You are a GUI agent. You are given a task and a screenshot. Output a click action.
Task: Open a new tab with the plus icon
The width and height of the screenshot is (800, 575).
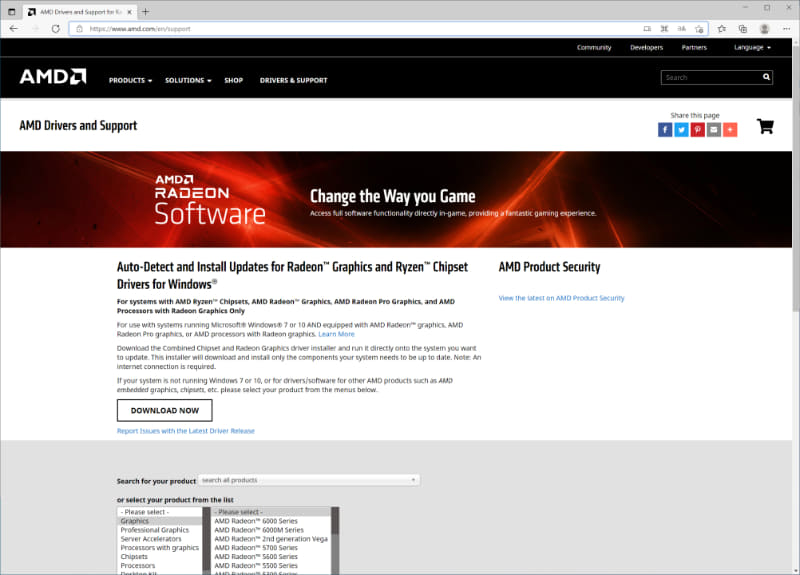tap(145, 11)
